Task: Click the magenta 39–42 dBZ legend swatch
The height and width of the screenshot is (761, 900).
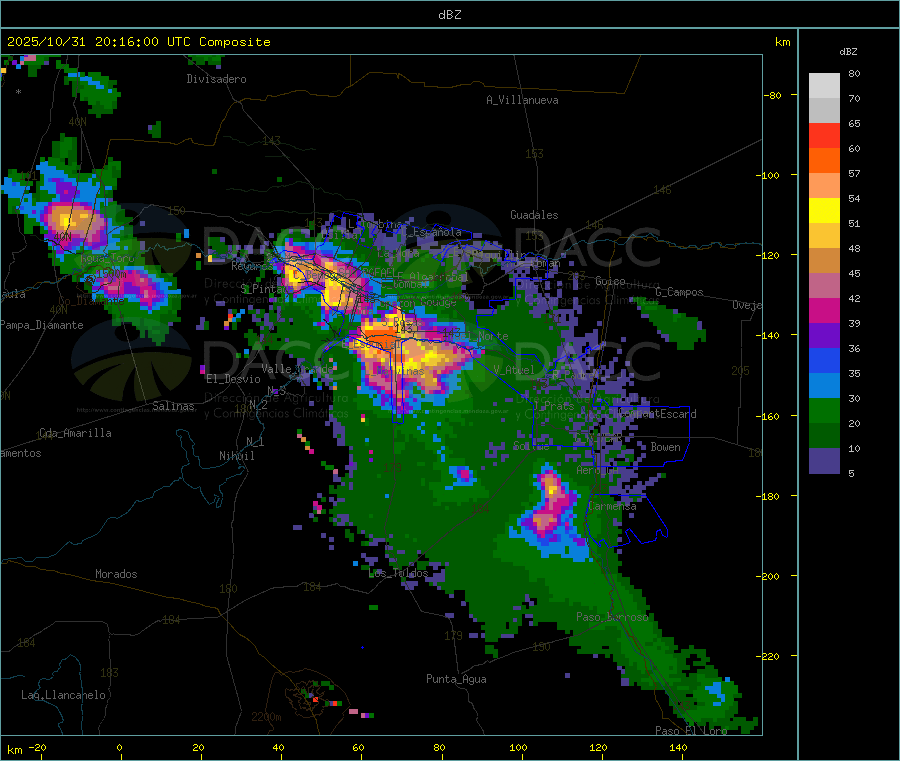Action: 824,310
